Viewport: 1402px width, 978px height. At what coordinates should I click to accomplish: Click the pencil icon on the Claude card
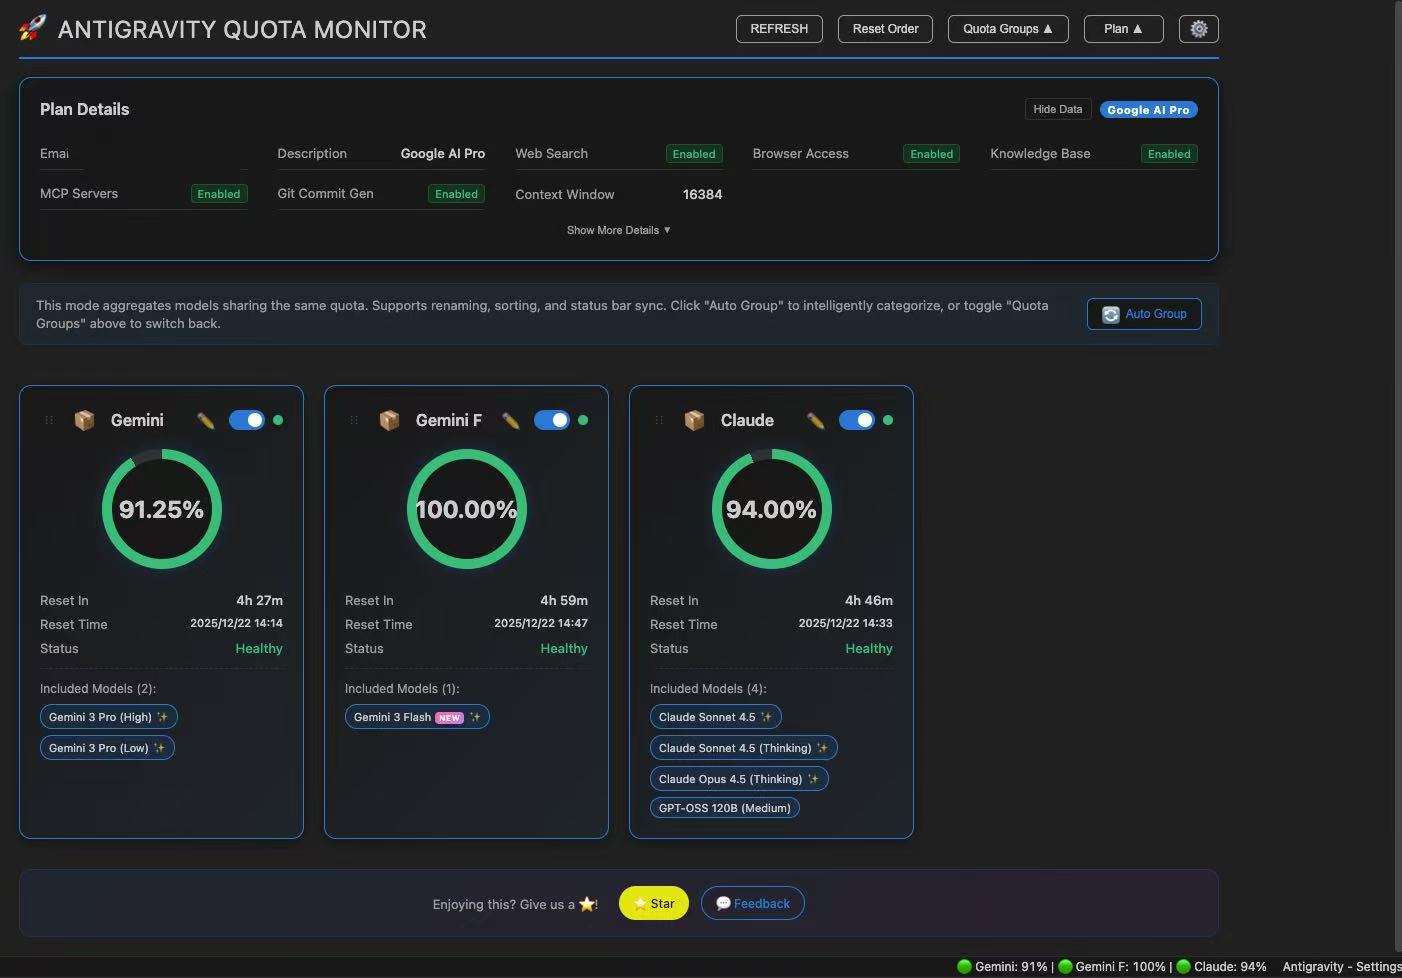[815, 421]
